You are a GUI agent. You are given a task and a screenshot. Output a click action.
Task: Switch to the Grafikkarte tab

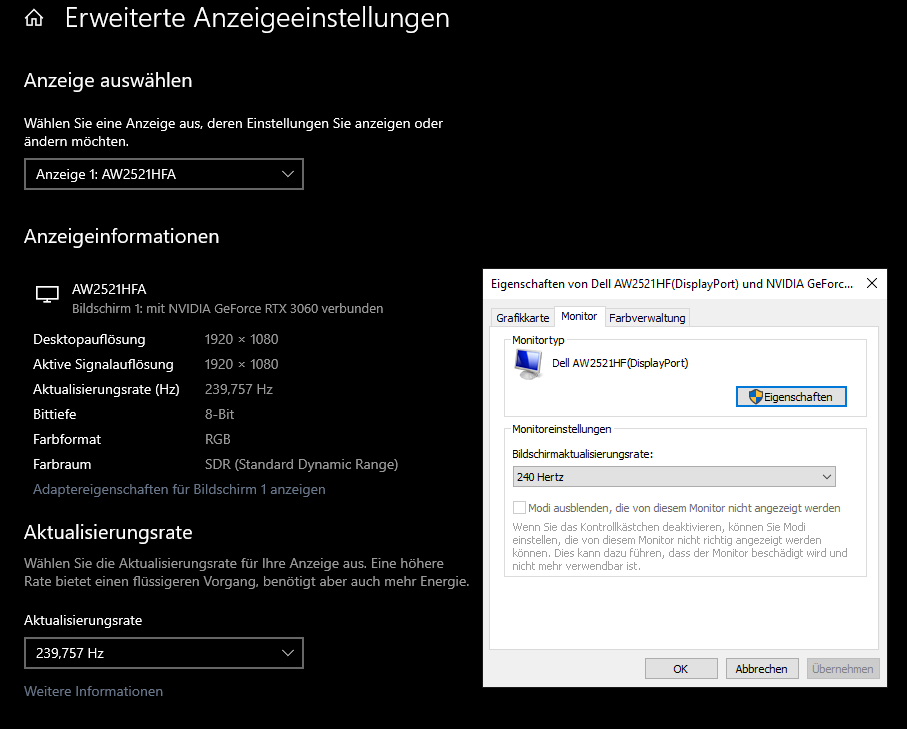522,316
